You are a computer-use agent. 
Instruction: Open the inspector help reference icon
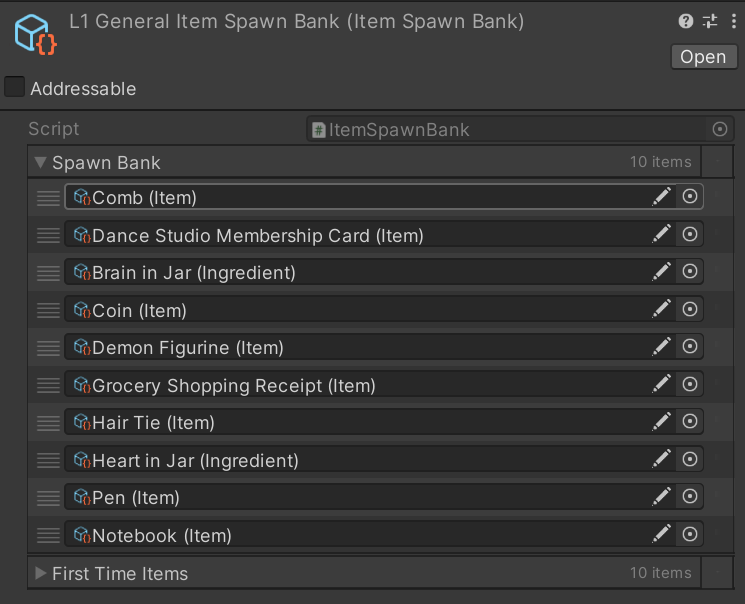(685, 21)
